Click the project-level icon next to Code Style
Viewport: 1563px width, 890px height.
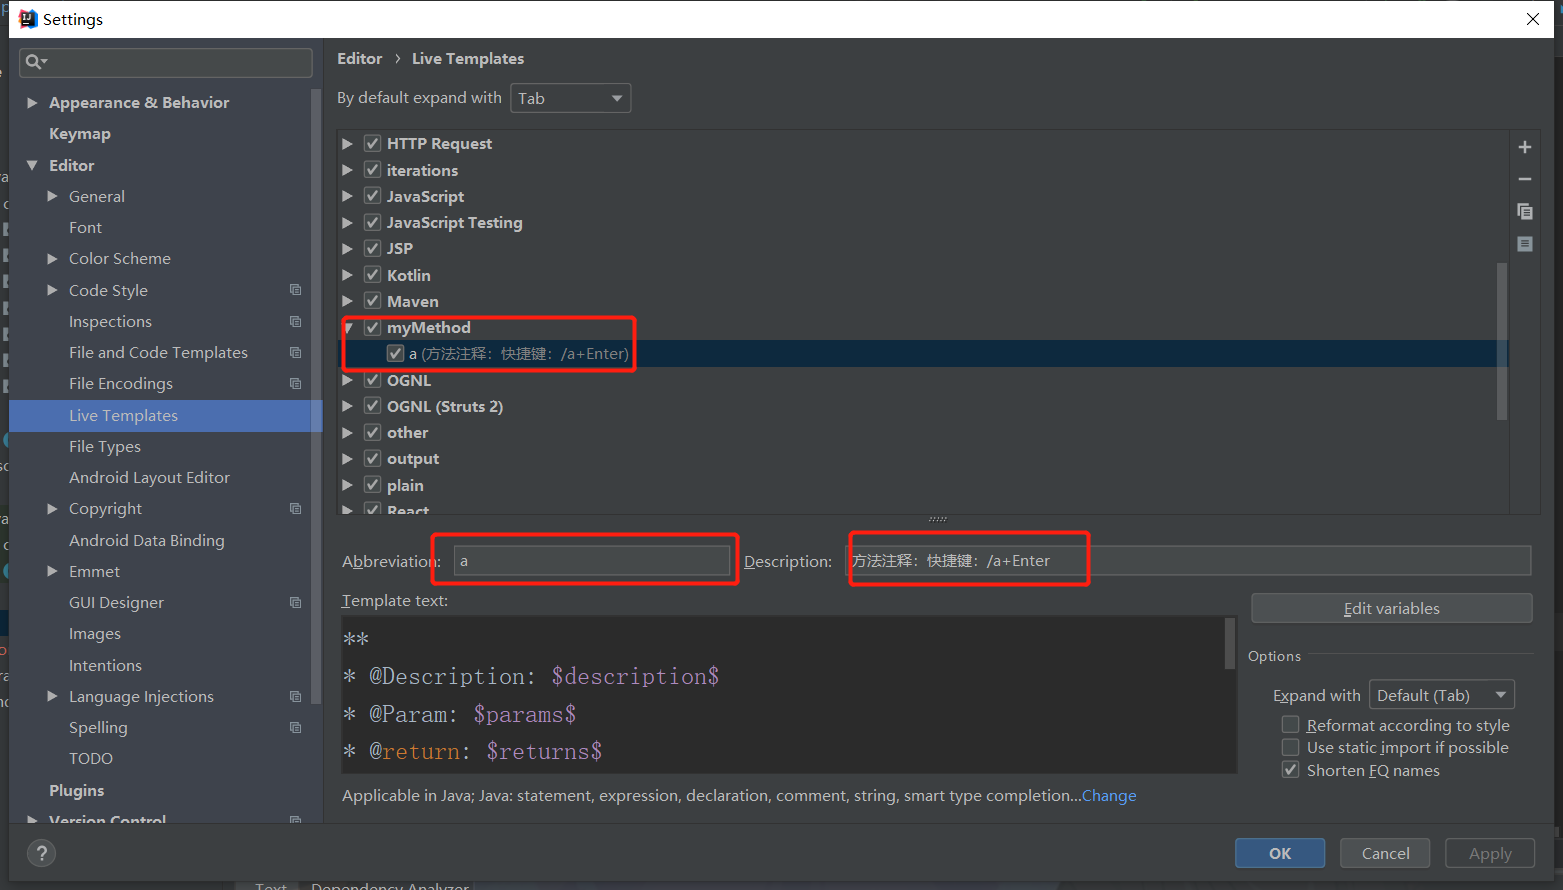tap(295, 290)
